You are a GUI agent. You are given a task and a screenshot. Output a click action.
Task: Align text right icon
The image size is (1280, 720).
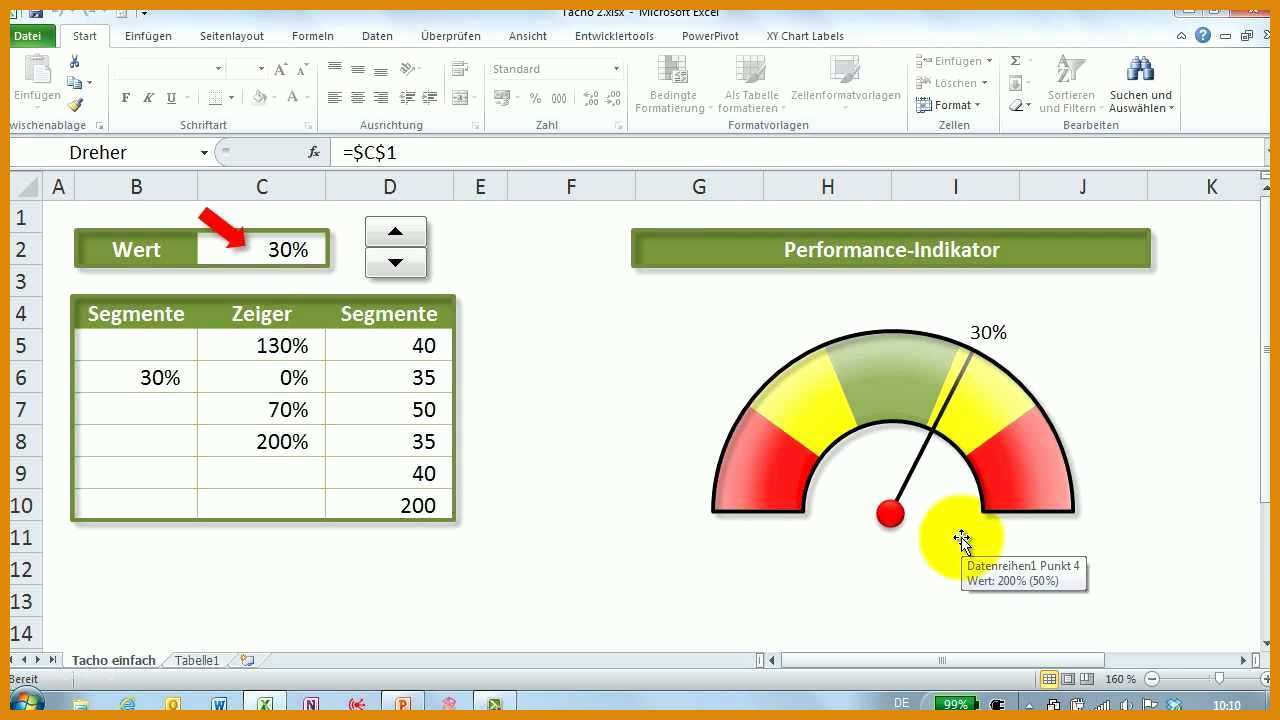(380, 98)
